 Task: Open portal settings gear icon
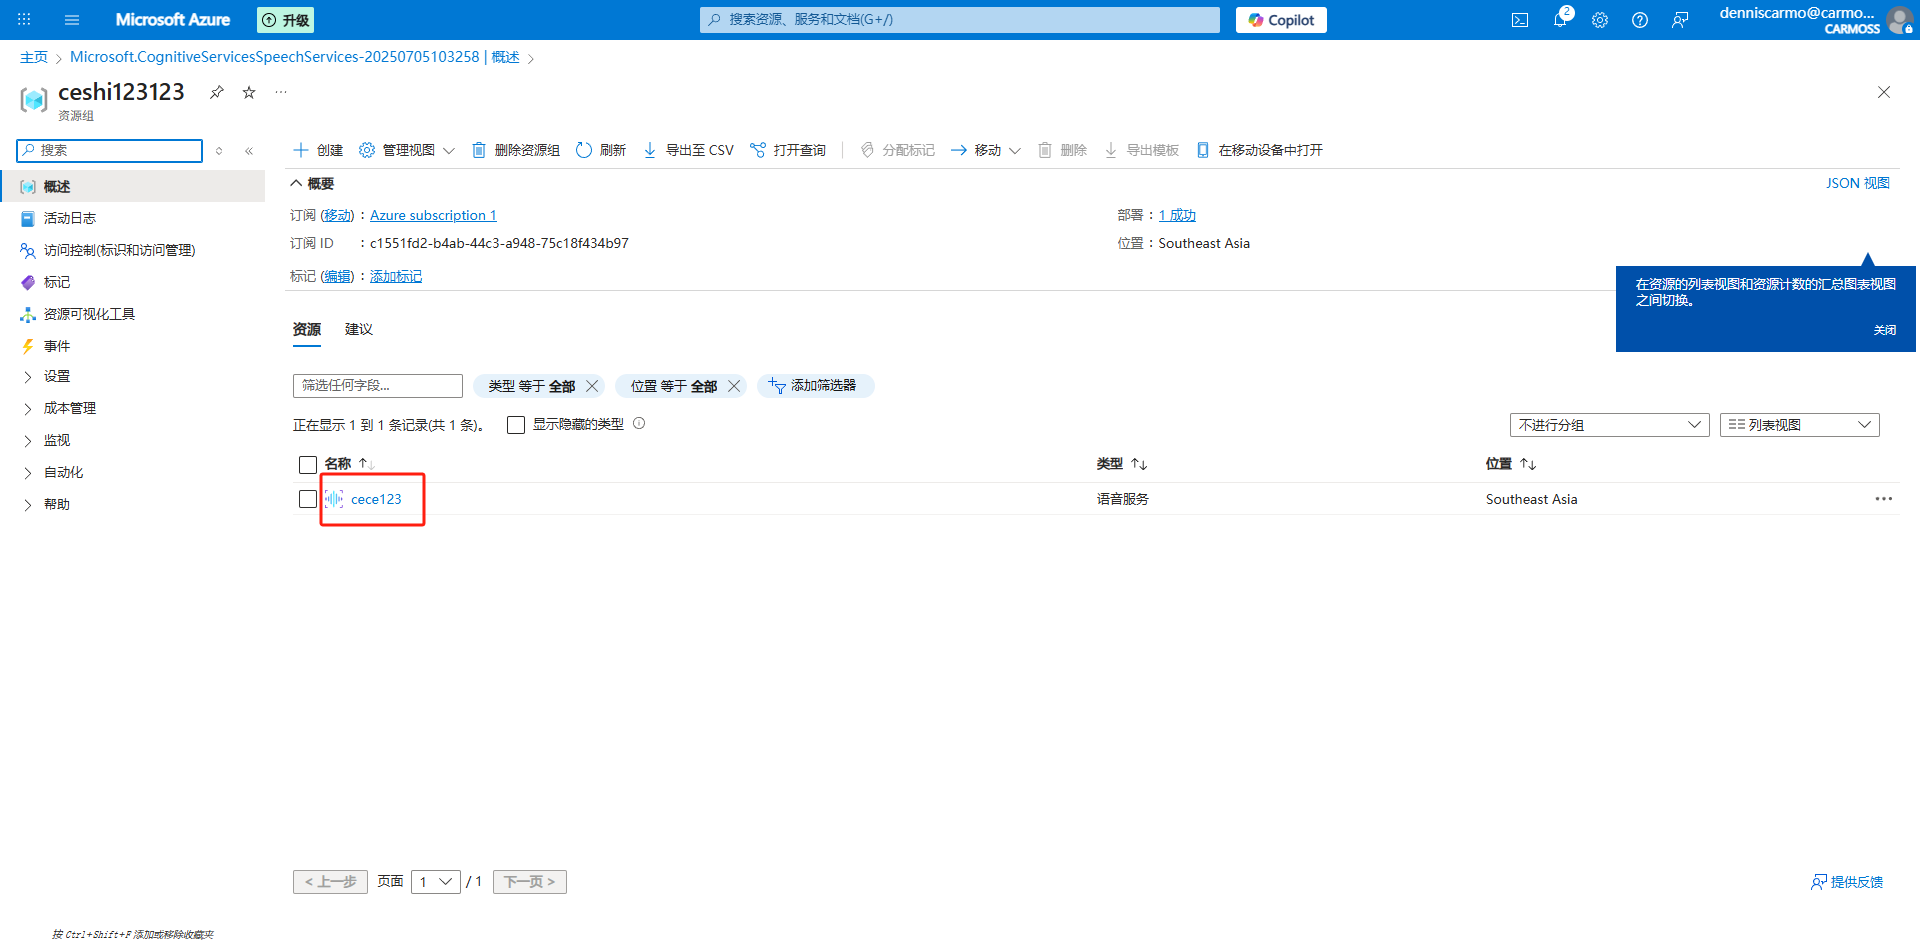[1600, 20]
